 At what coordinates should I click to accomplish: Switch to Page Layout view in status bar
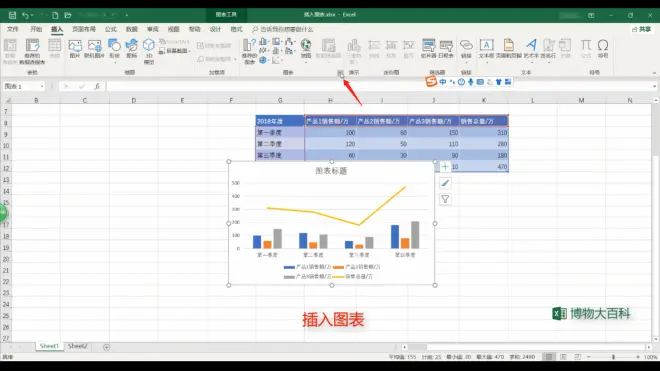tap(563, 357)
